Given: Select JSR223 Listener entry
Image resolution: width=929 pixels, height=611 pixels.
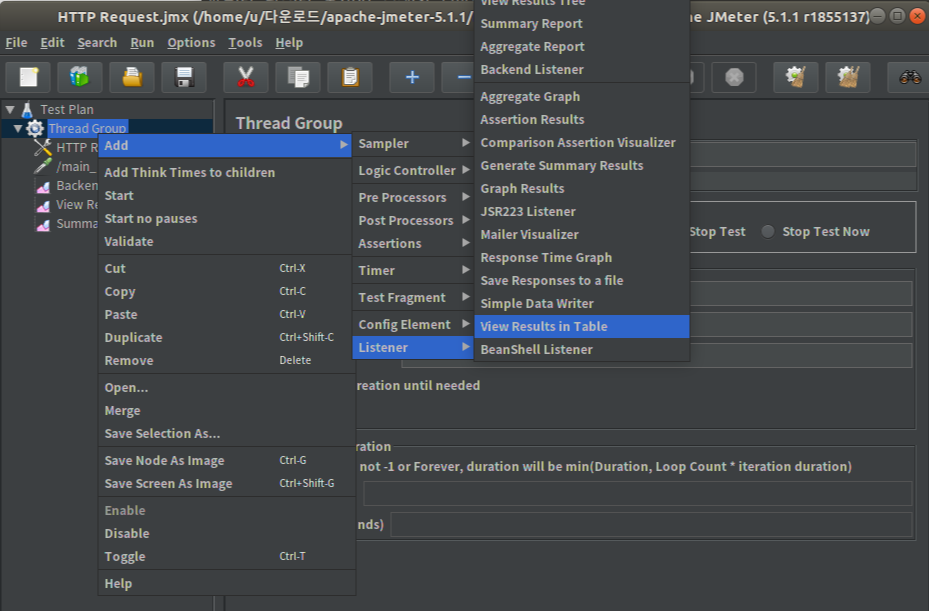Looking at the screenshot, I should tap(582, 212).
